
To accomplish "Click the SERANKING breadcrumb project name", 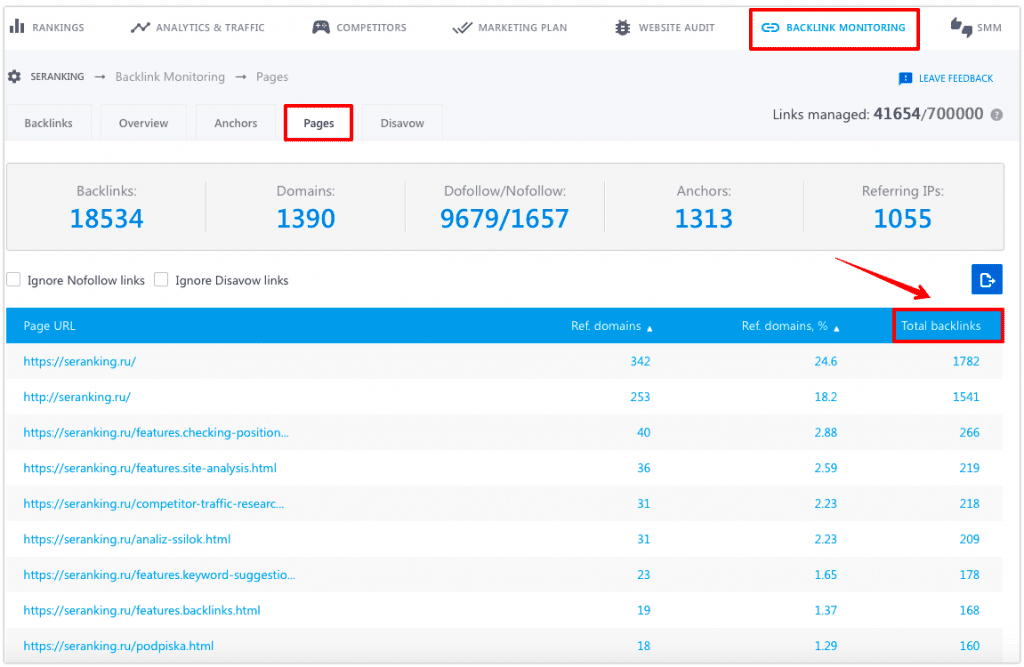I will [57, 76].
